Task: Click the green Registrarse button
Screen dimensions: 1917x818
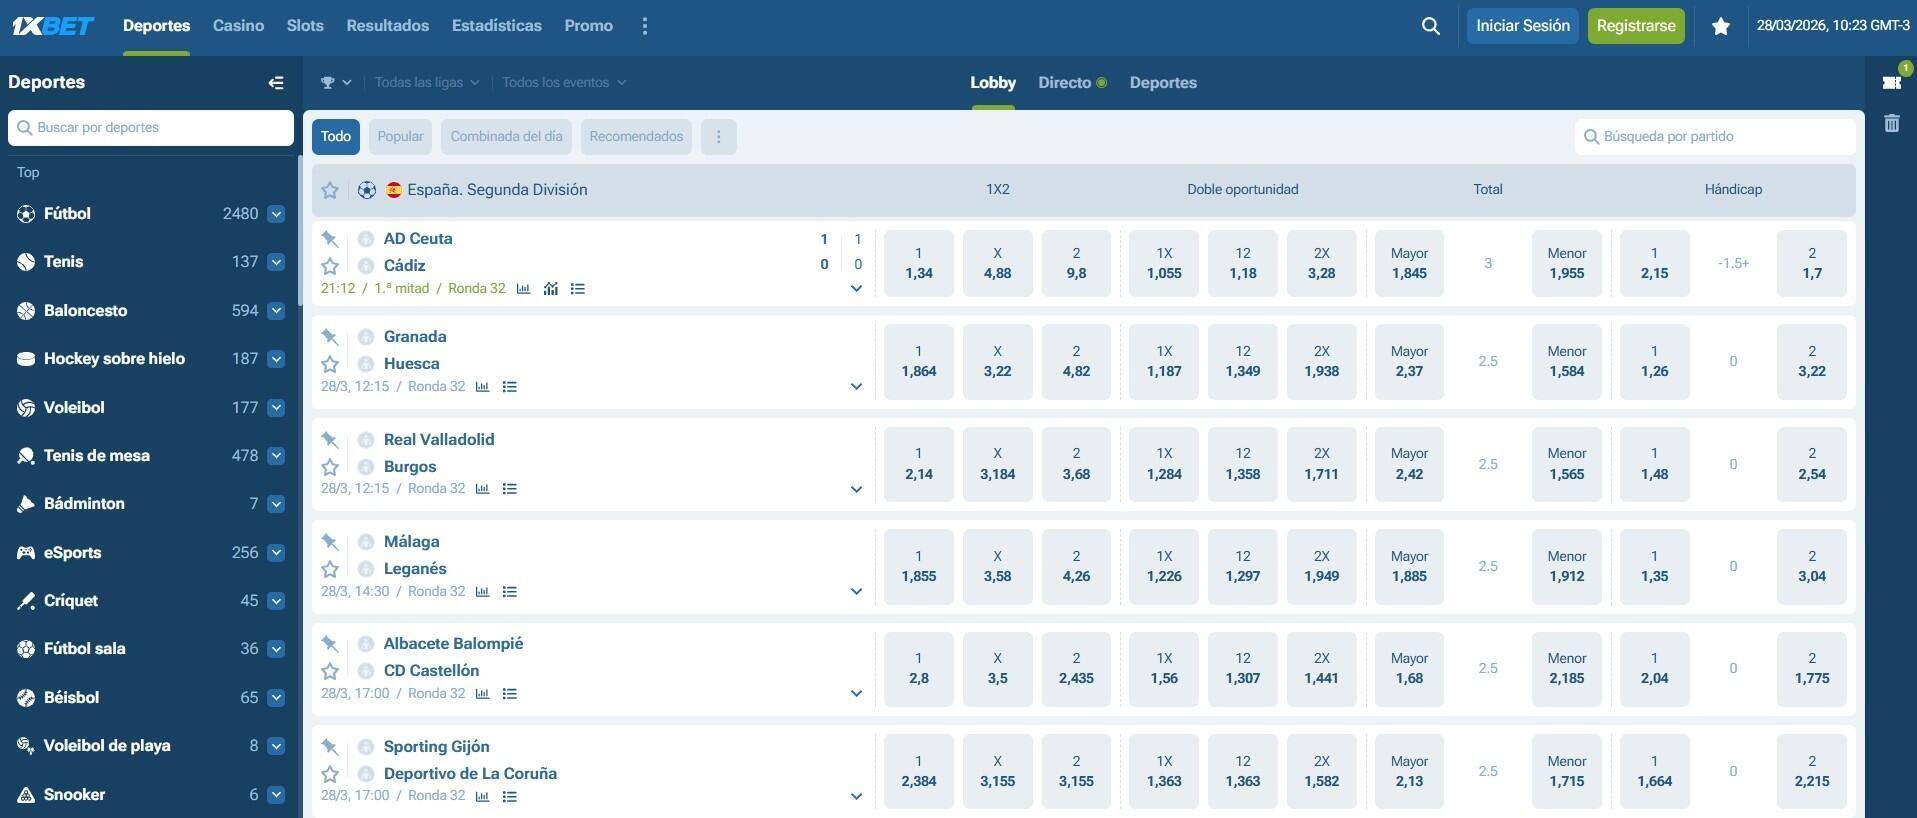Action: tap(1636, 26)
